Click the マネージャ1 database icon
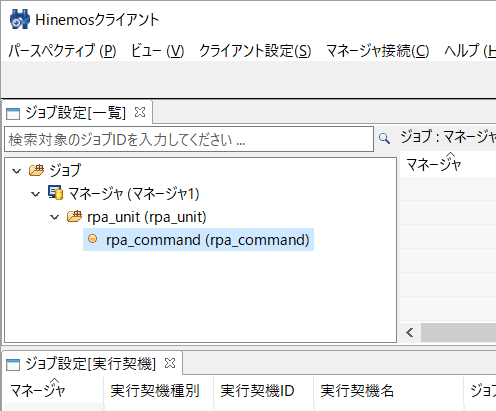 [x=55, y=193]
